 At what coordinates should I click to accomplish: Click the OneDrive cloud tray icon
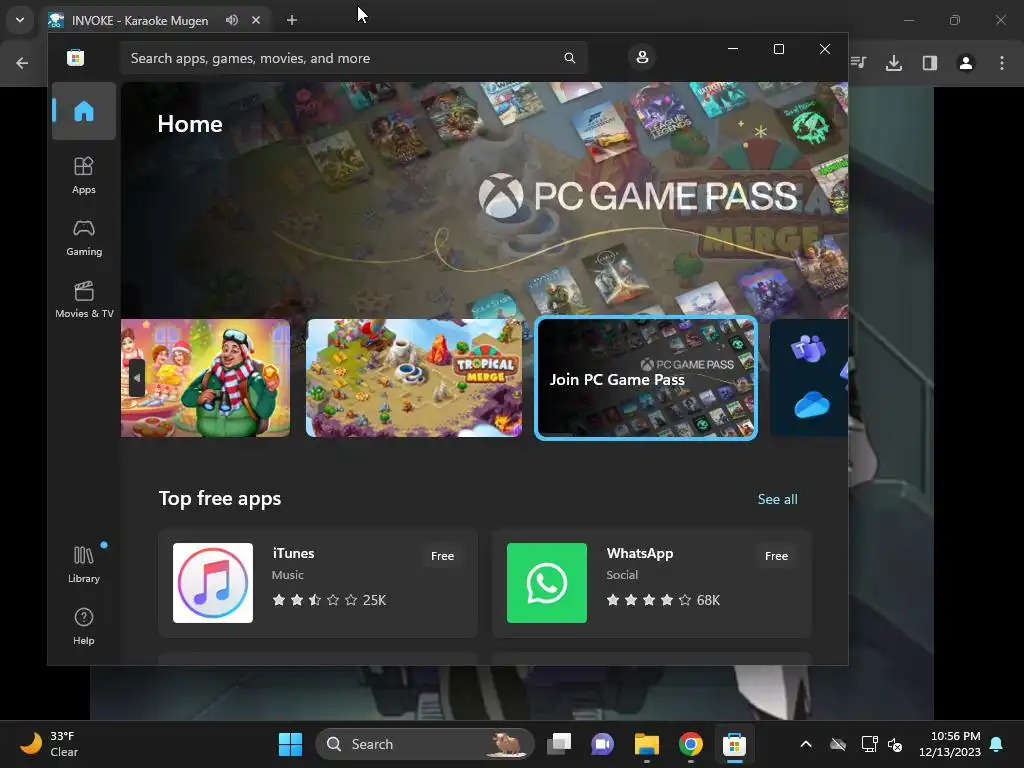(x=838, y=744)
